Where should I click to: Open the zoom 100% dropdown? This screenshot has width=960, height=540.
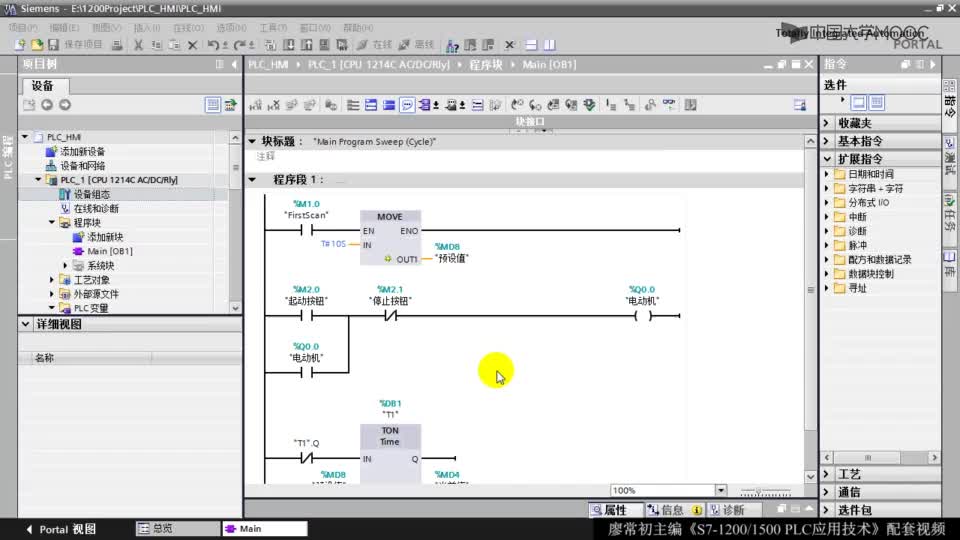[721, 490]
